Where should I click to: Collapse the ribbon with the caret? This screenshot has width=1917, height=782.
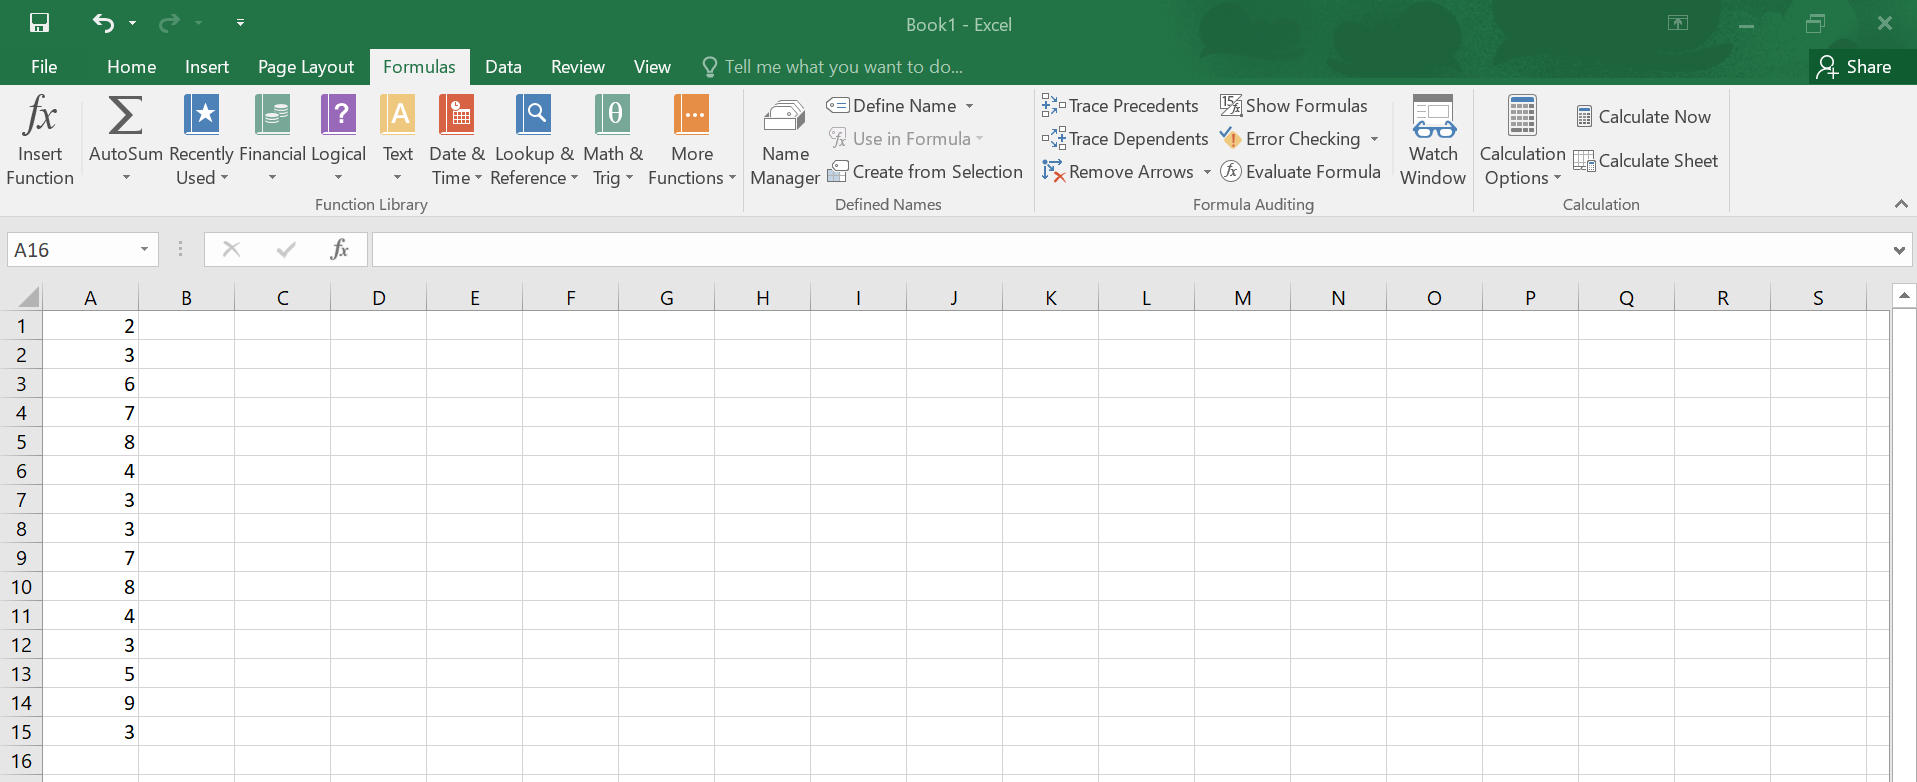click(1901, 204)
